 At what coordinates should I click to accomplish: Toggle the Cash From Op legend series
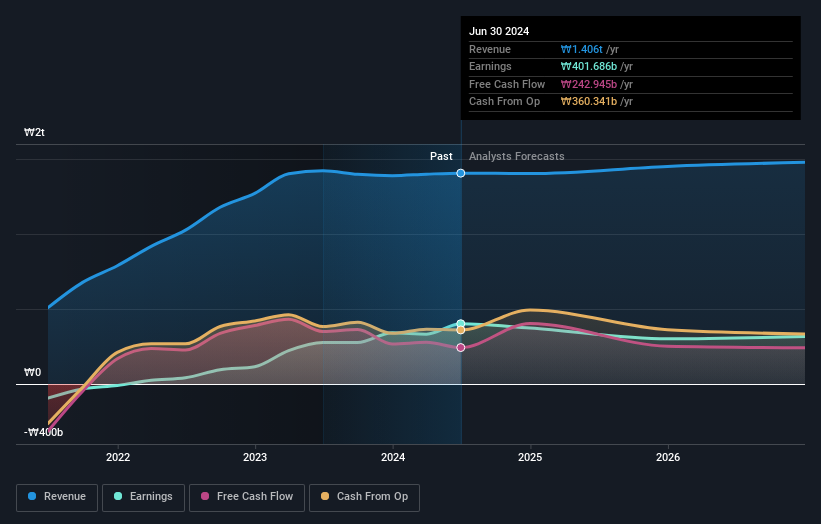pos(364,497)
